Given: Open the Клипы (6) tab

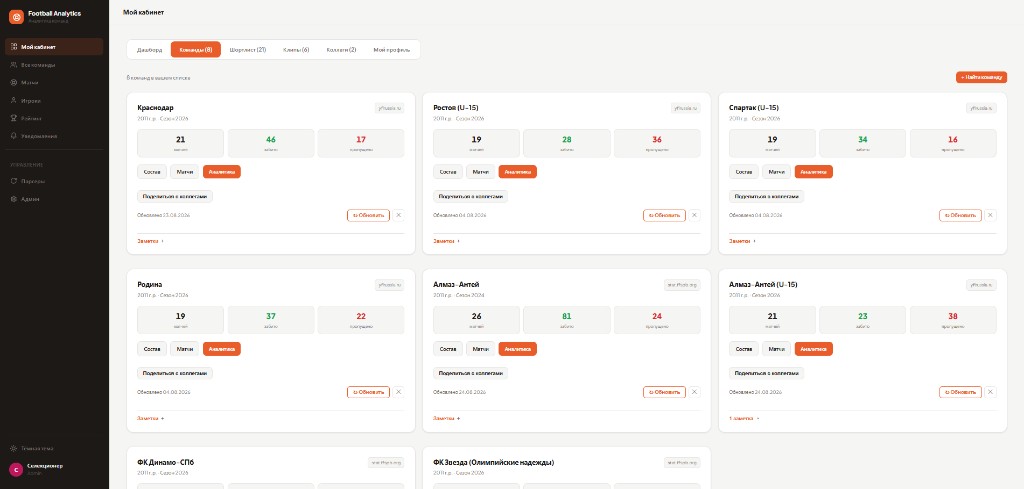Looking at the screenshot, I should (296, 50).
